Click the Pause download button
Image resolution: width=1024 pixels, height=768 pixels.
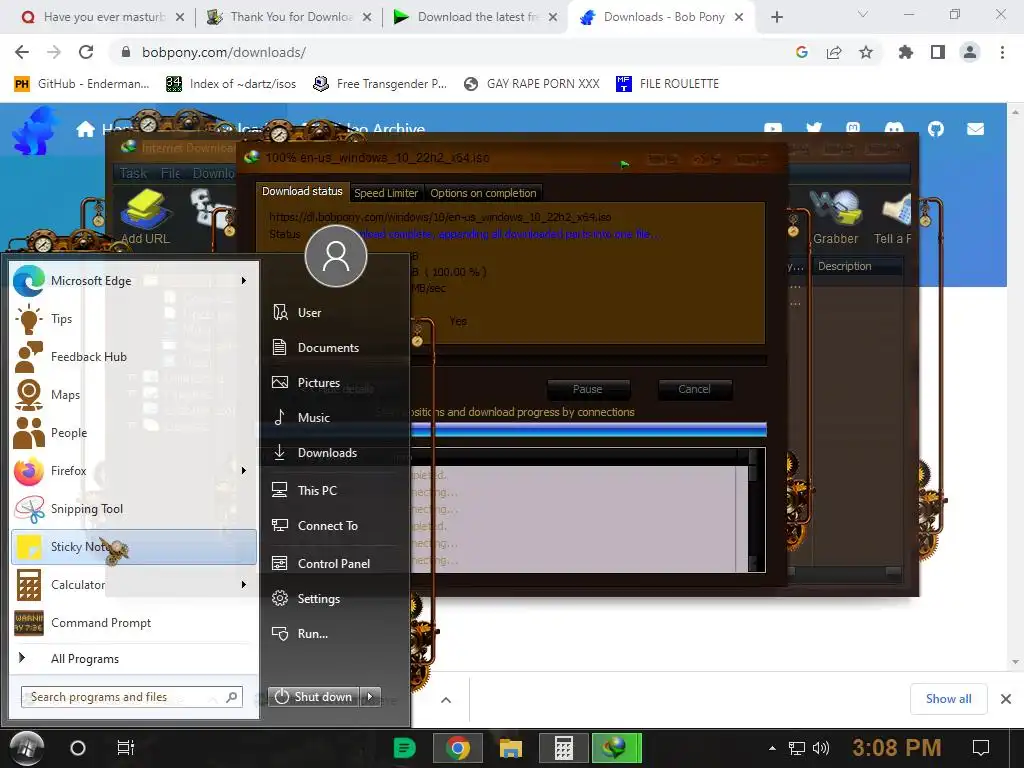point(588,389)
